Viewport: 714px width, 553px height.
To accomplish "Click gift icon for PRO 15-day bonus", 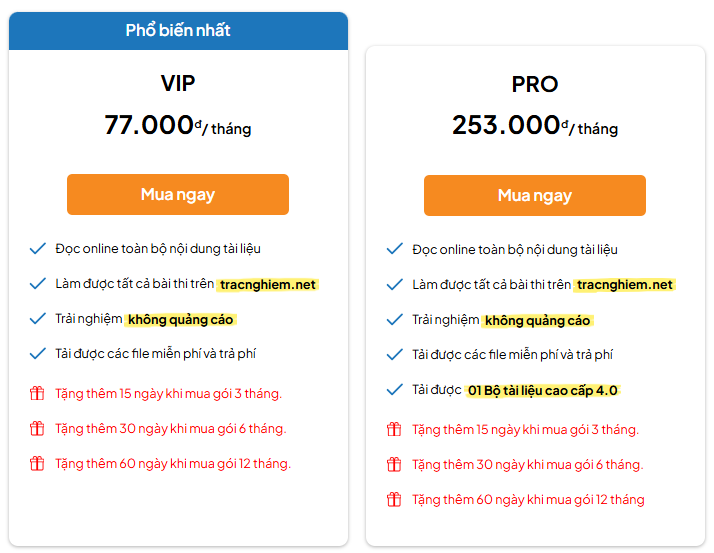I will pos(394,429).
